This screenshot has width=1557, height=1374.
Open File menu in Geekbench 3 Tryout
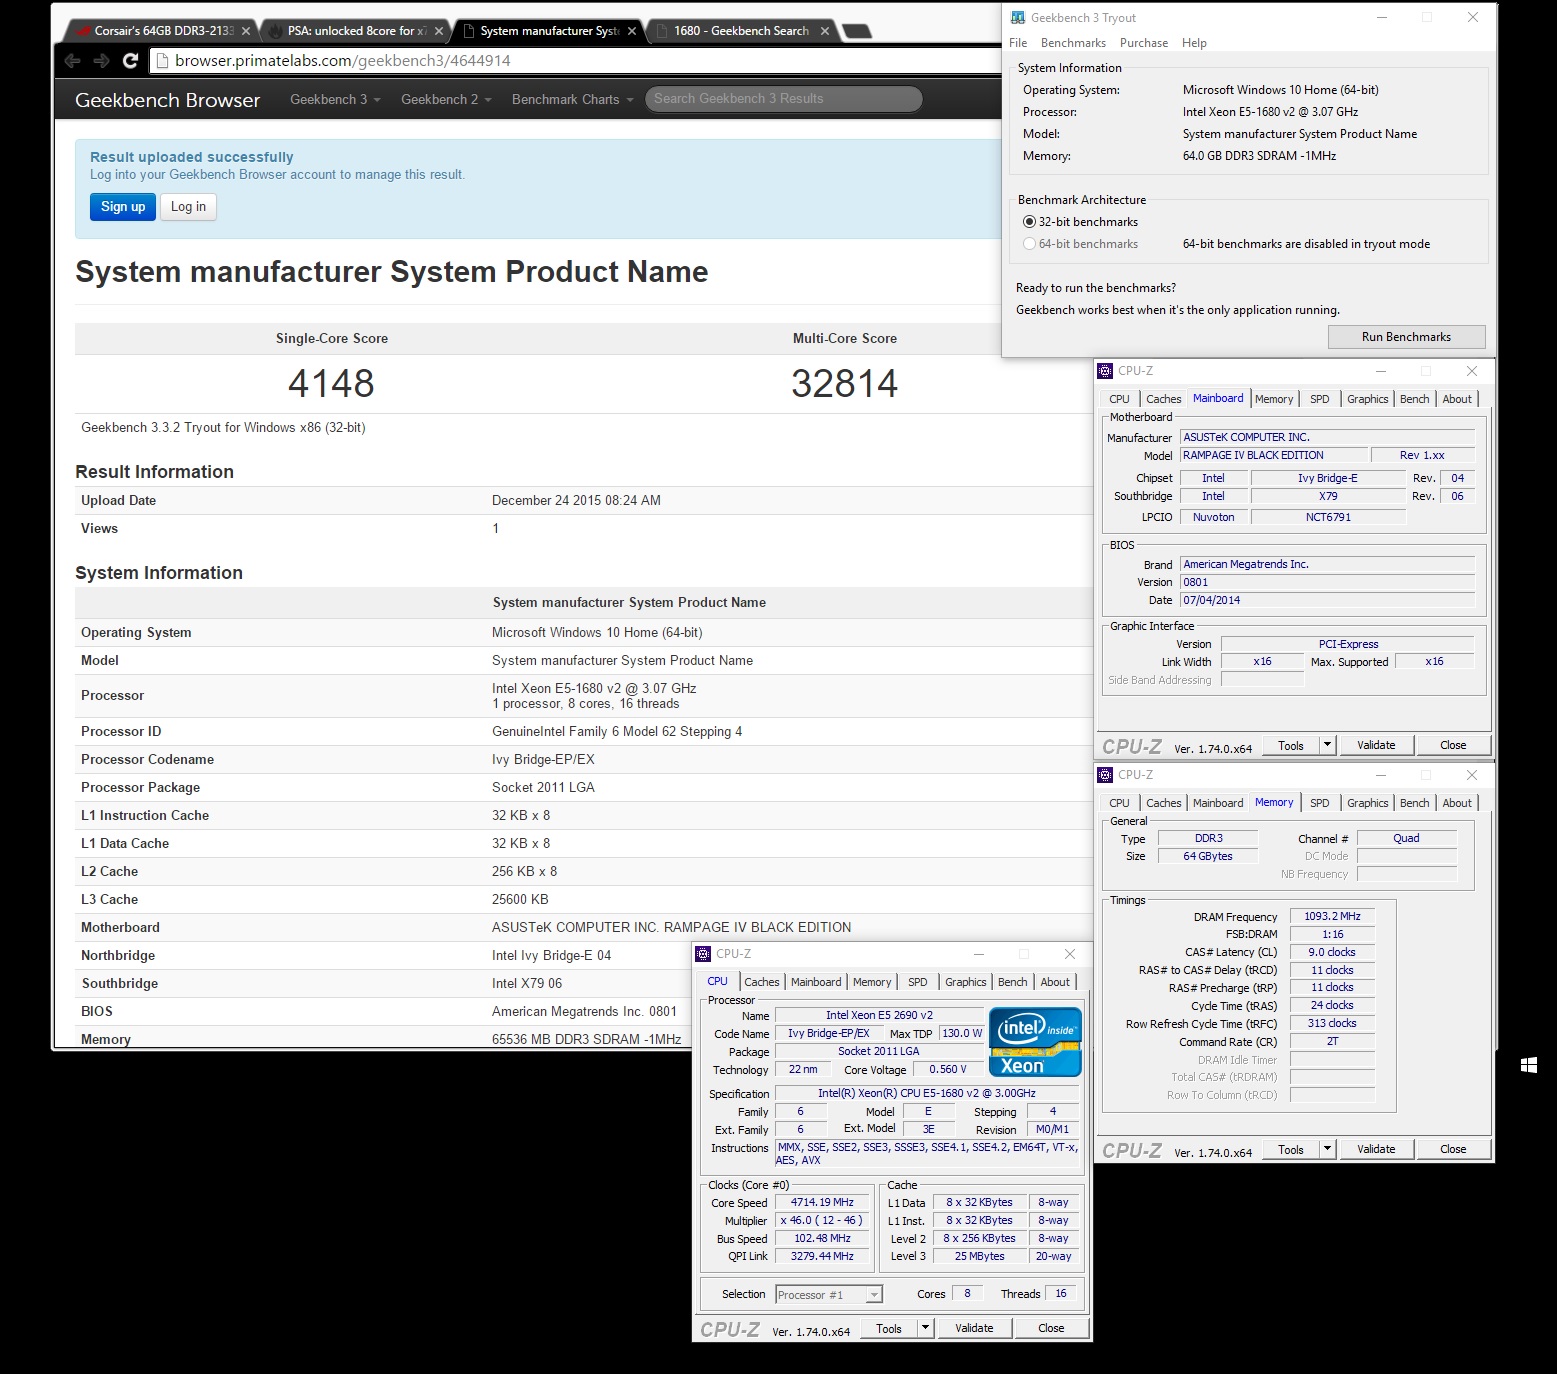(x=1018, y=43)
